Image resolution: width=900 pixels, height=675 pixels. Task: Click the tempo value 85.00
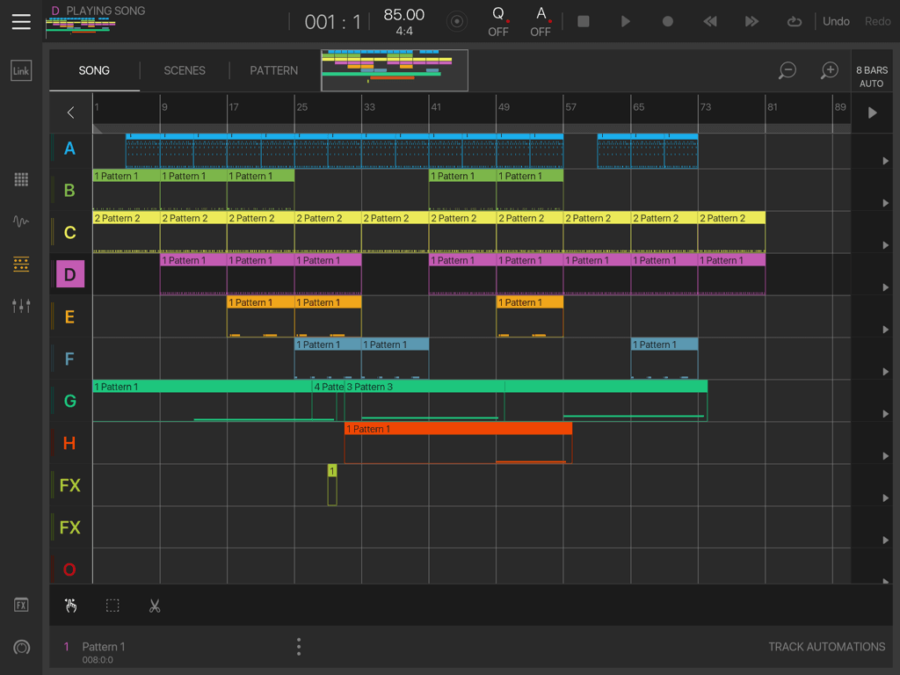click(403, 15)
